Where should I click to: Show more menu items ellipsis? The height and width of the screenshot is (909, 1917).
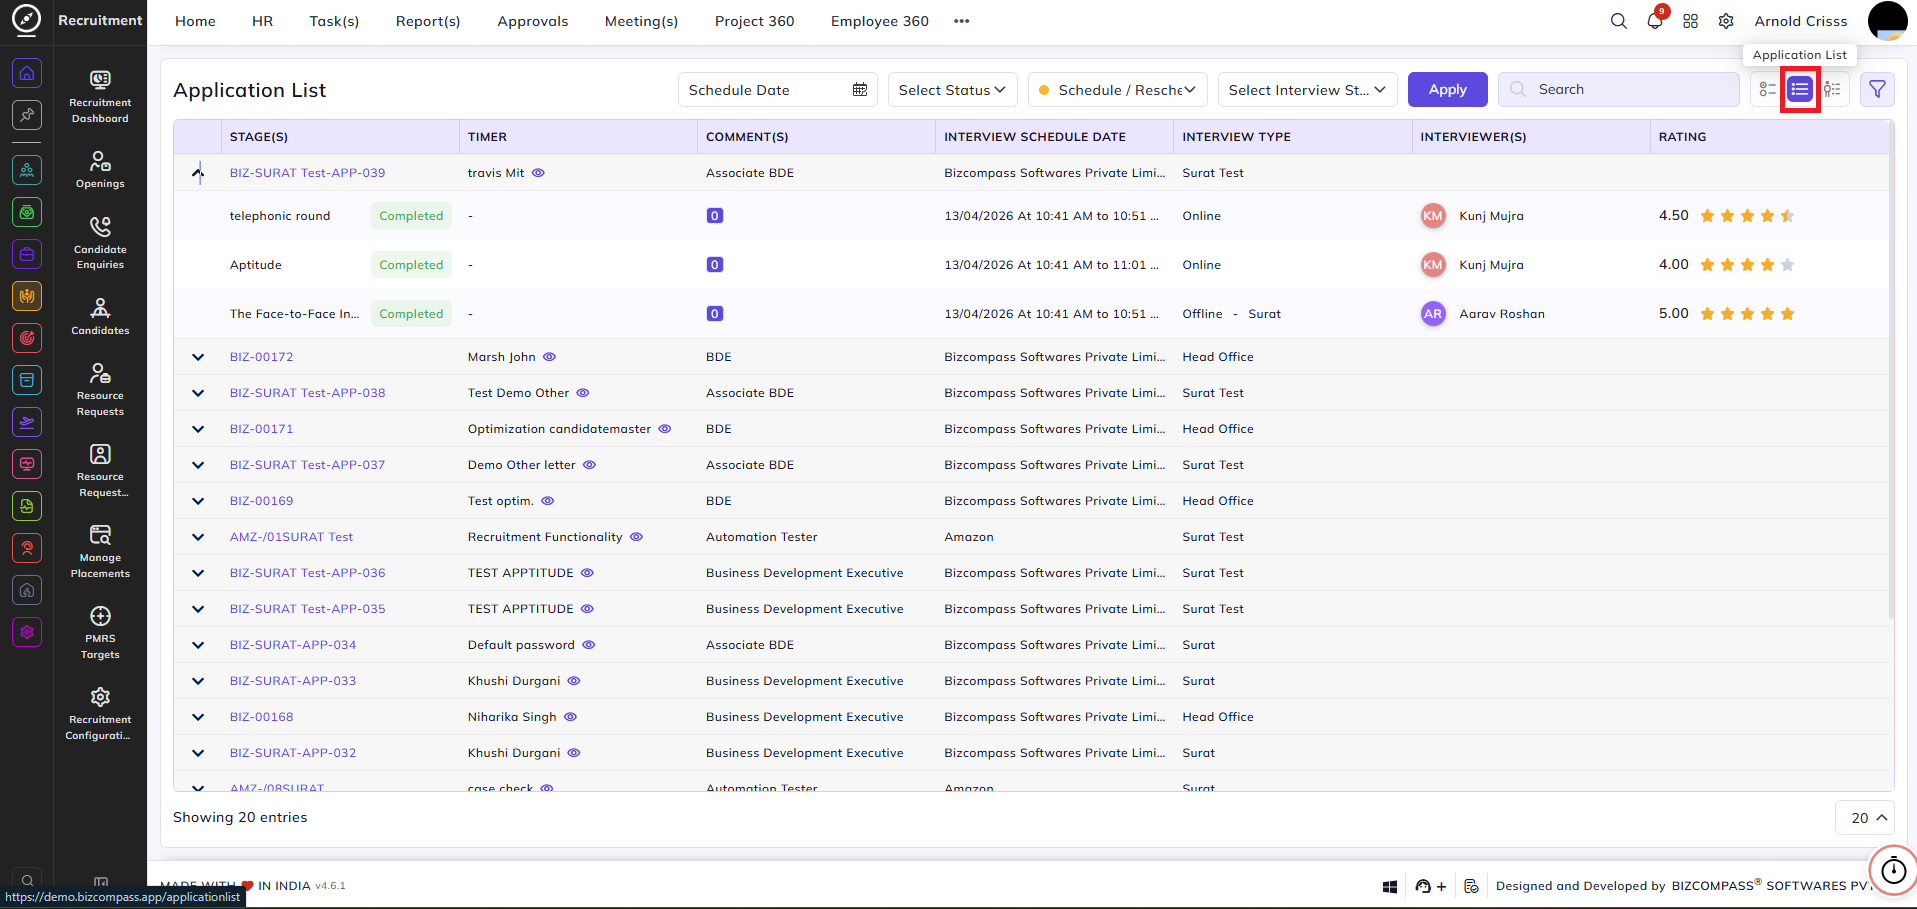[x=961, y=21]
